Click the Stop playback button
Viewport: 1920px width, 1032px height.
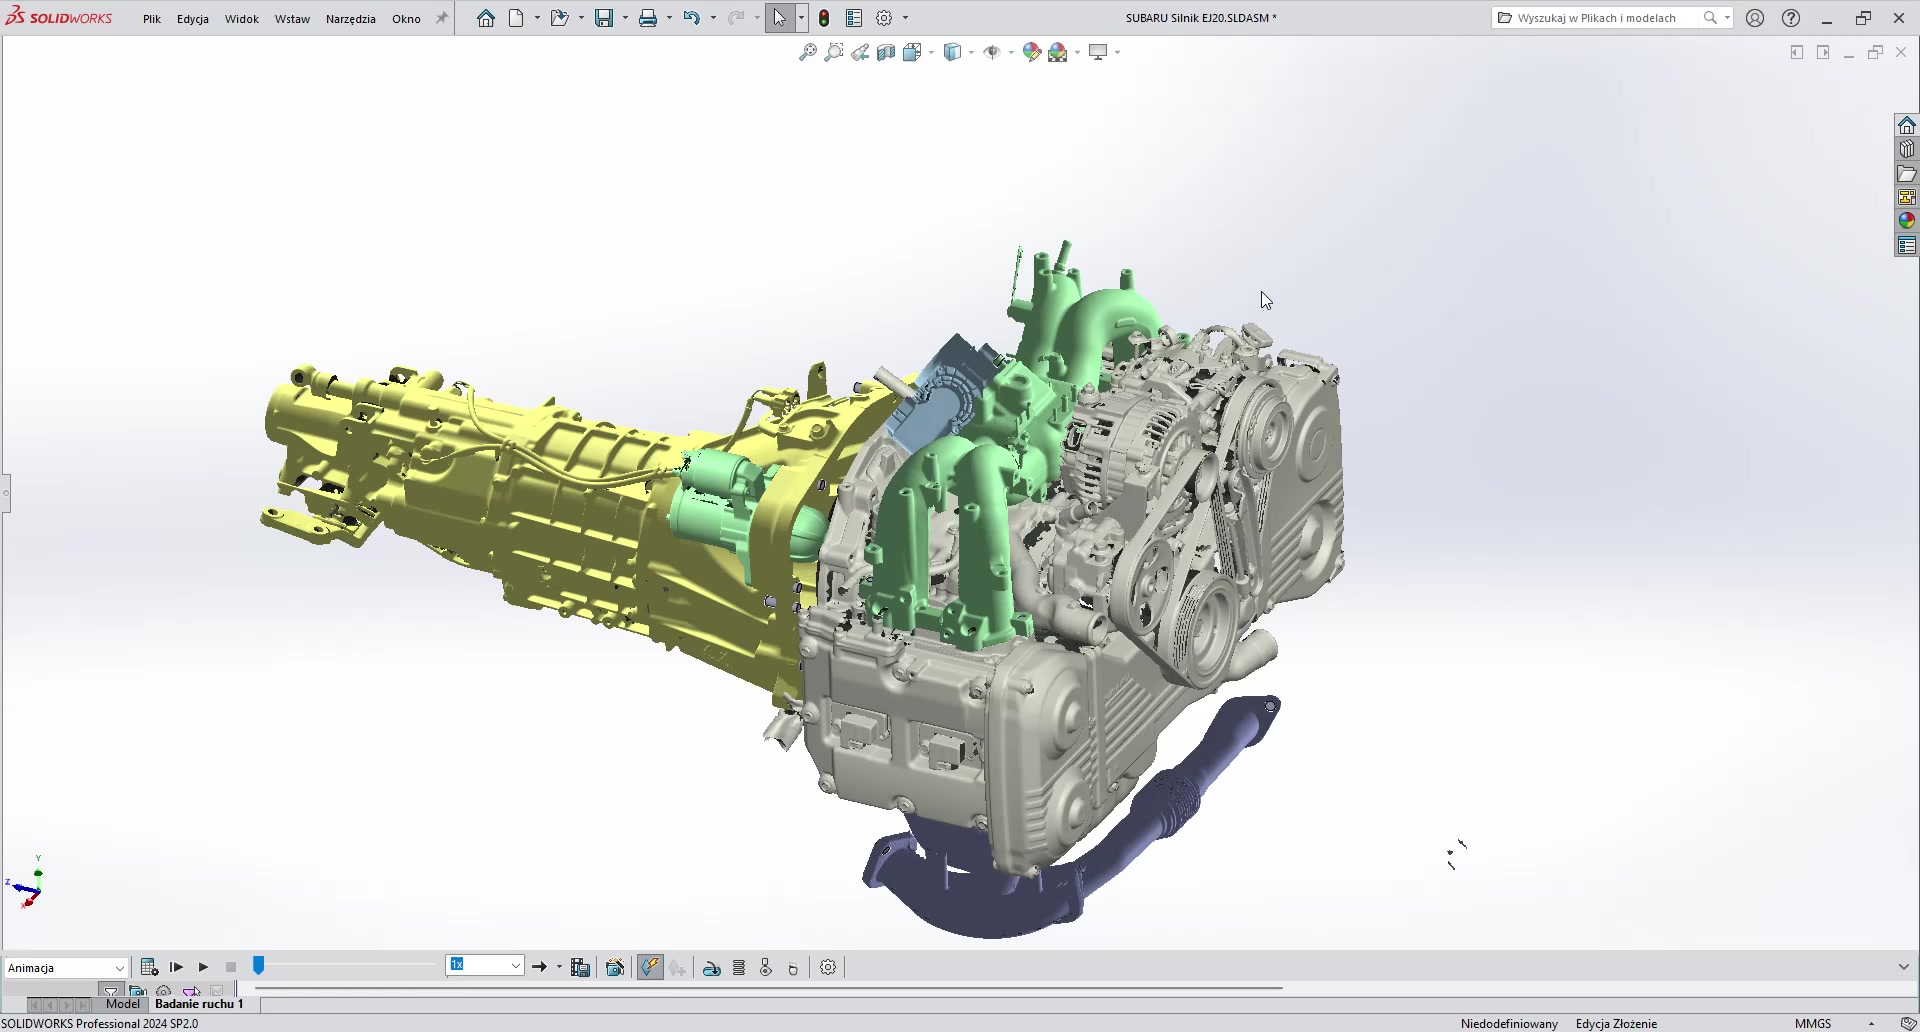point(231,967)
